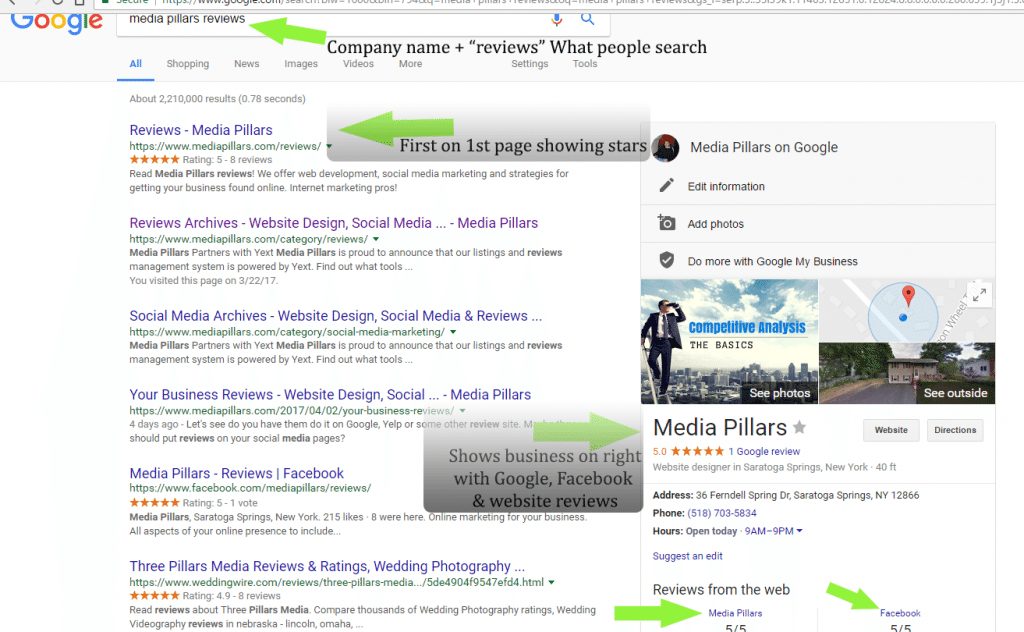Click the 'You visited this page on 3/22/17.' text

tap(204, 281)
